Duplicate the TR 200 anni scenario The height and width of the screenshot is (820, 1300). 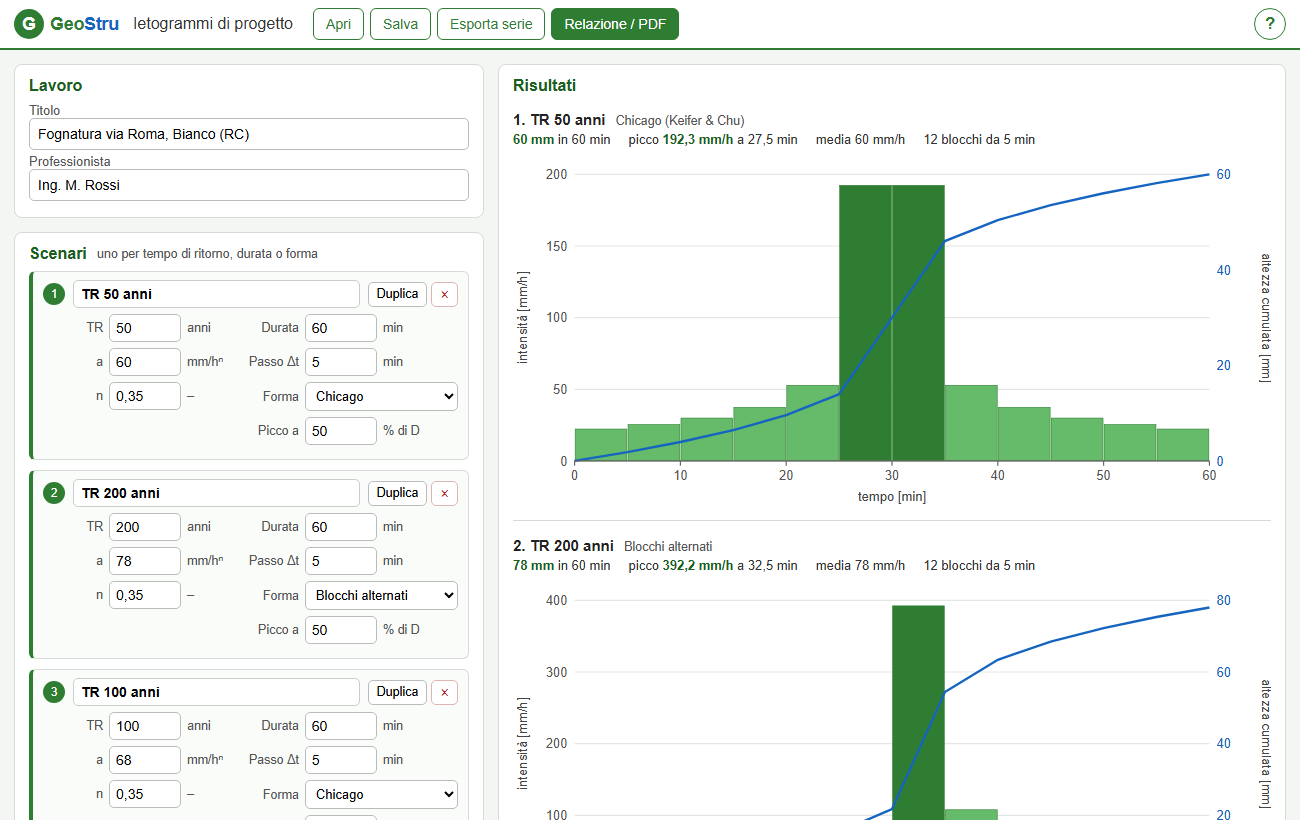(x=397, y=493)
